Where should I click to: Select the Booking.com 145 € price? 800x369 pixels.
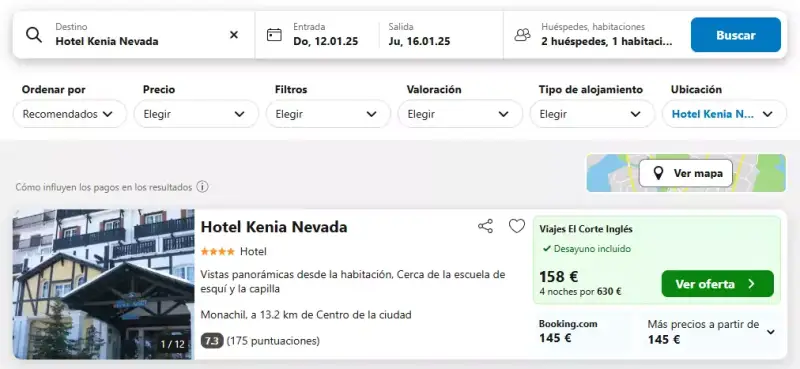click(568, 331)
